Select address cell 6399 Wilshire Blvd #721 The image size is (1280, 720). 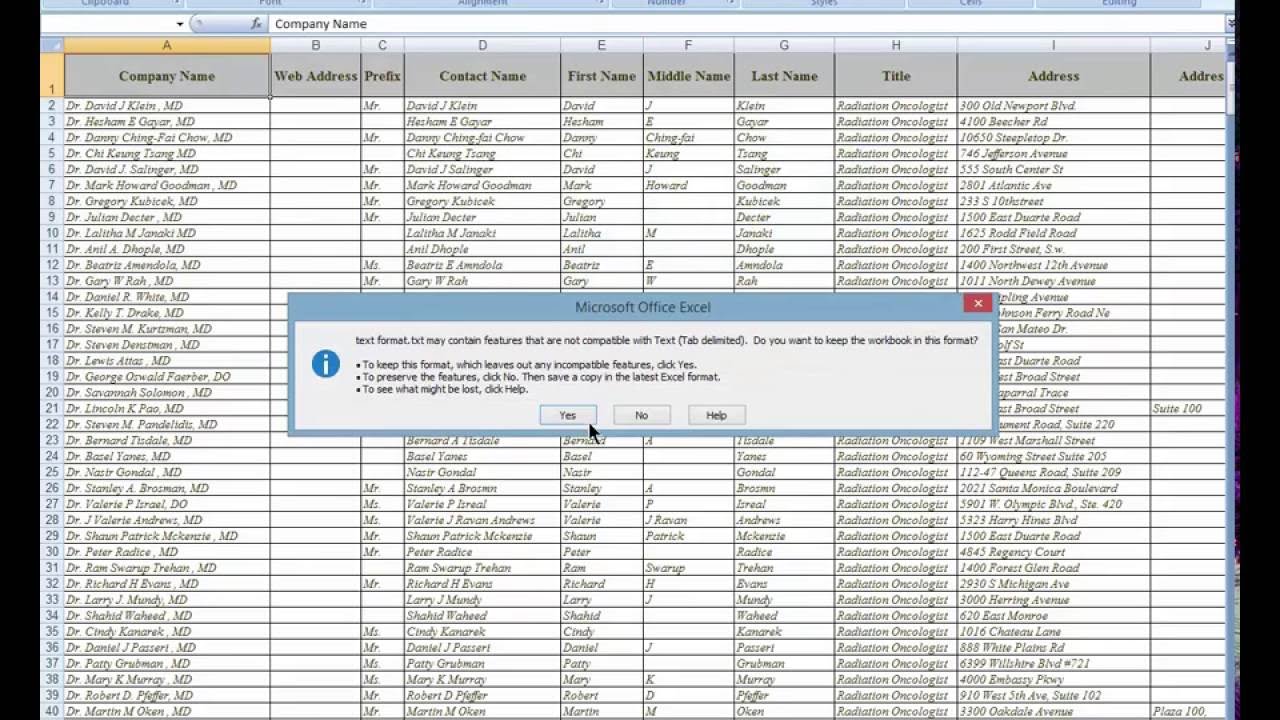point(1053,663)
